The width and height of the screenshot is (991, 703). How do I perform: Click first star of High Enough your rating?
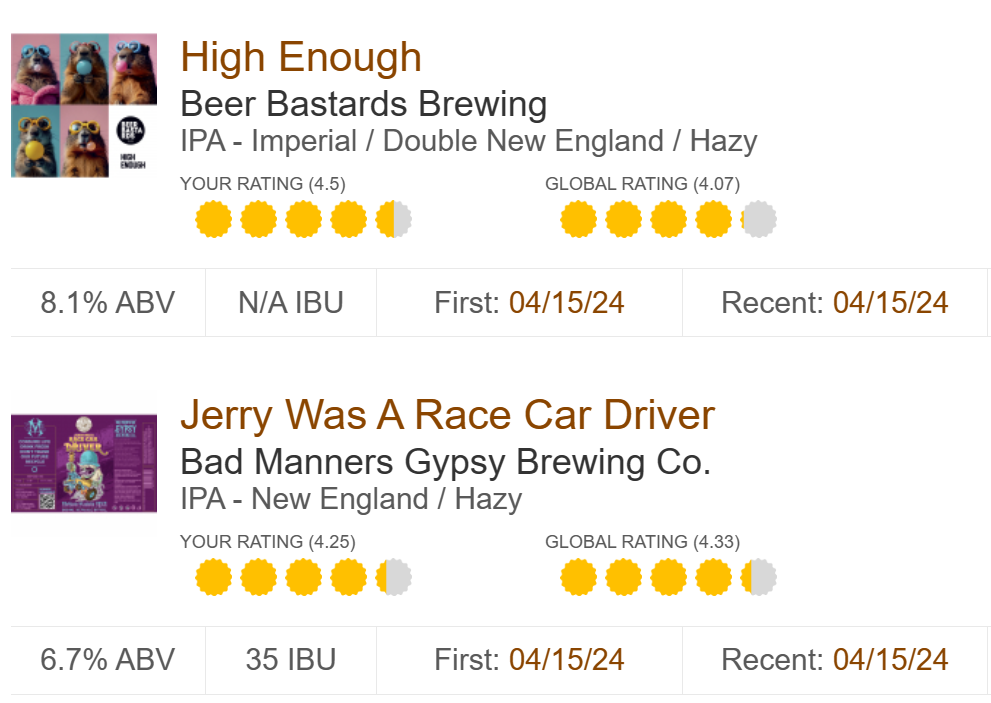tap(214, 219)
